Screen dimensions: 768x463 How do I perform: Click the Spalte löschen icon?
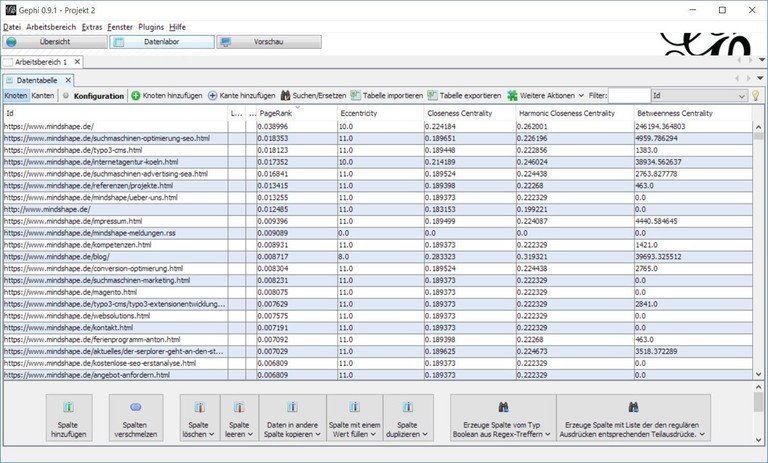pyautogui.click(x=199, y=407)
